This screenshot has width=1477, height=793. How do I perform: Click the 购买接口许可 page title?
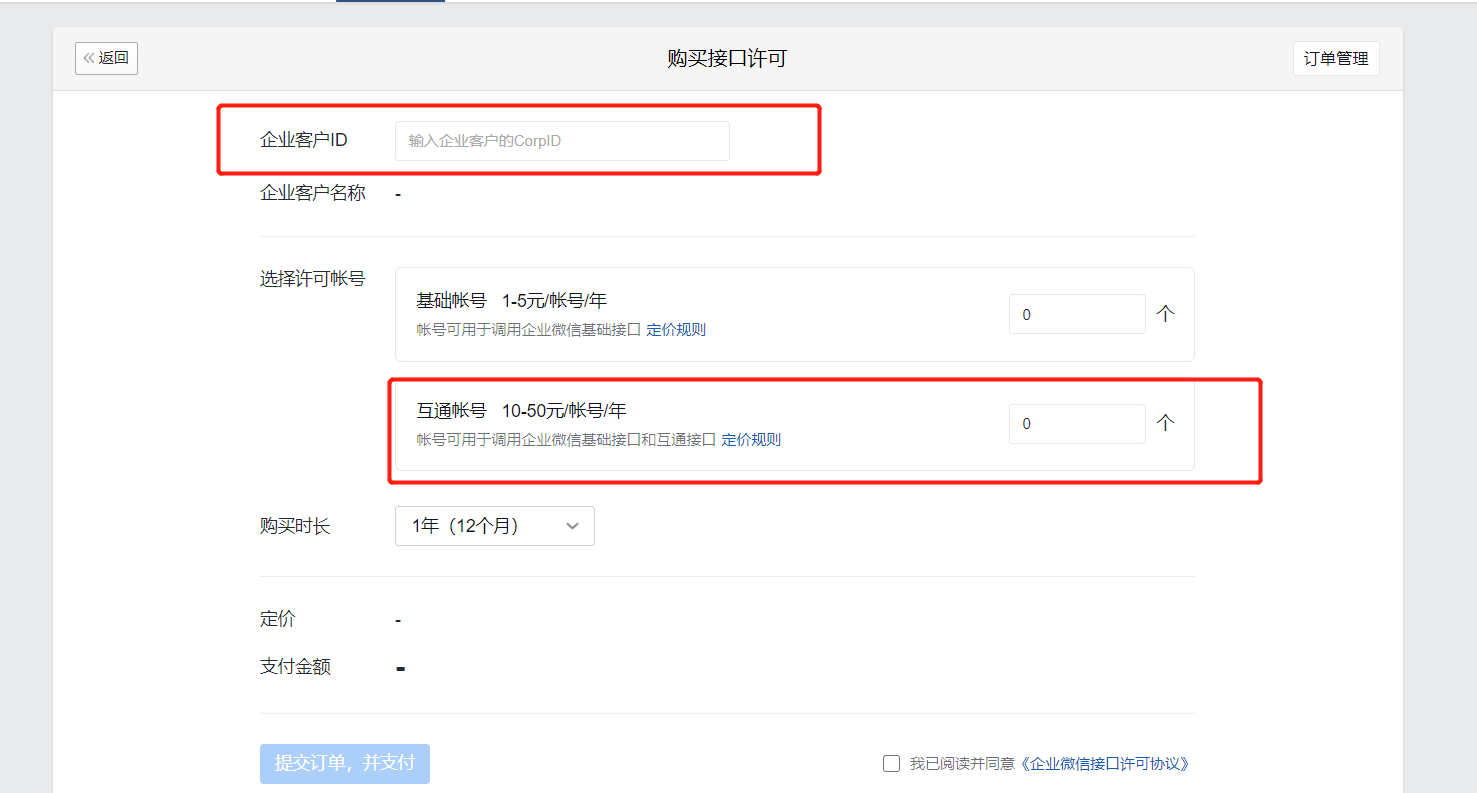(727, 59)
